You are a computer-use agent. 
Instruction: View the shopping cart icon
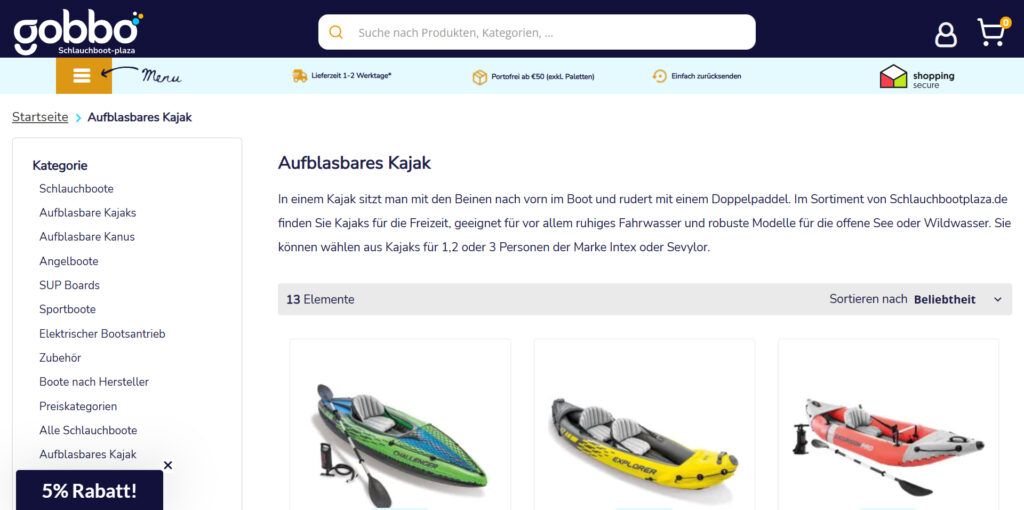point(991,33)
